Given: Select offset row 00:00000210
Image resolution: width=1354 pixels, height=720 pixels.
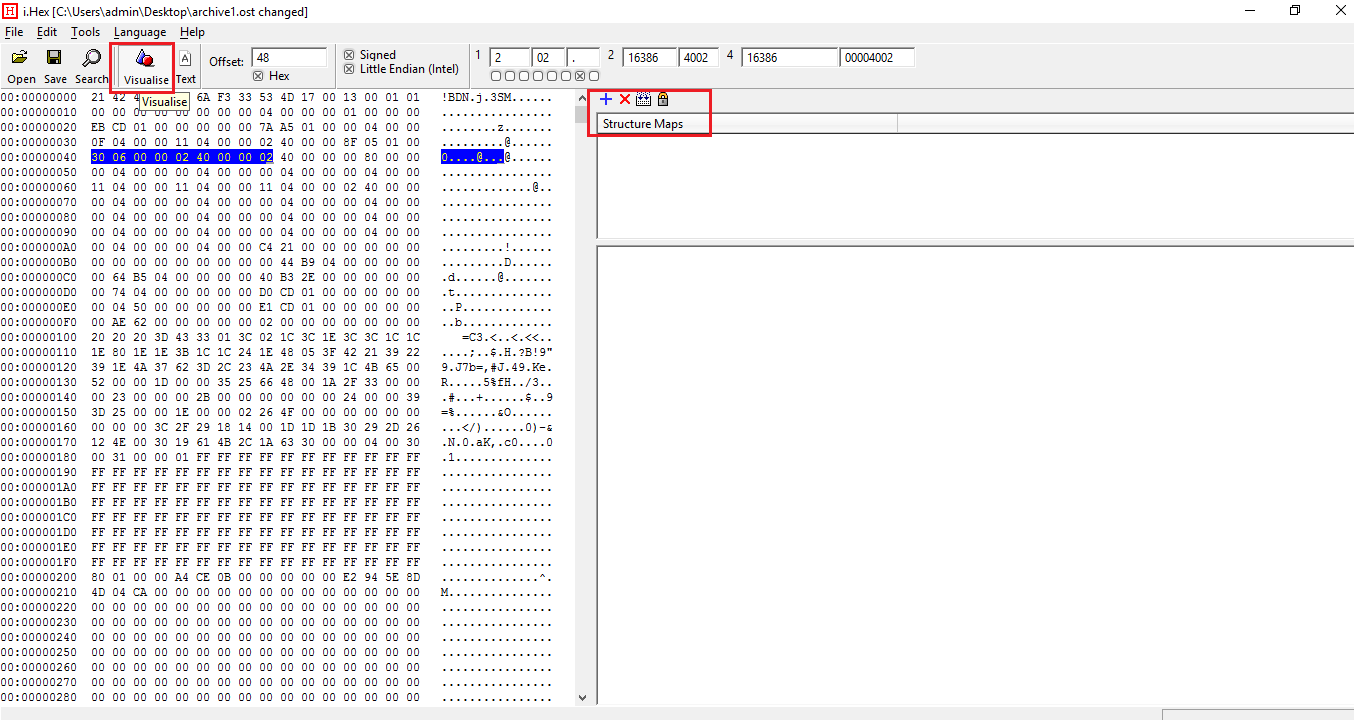Looking at the screenshot, I should pyautogui.click(x=39, y=592).
